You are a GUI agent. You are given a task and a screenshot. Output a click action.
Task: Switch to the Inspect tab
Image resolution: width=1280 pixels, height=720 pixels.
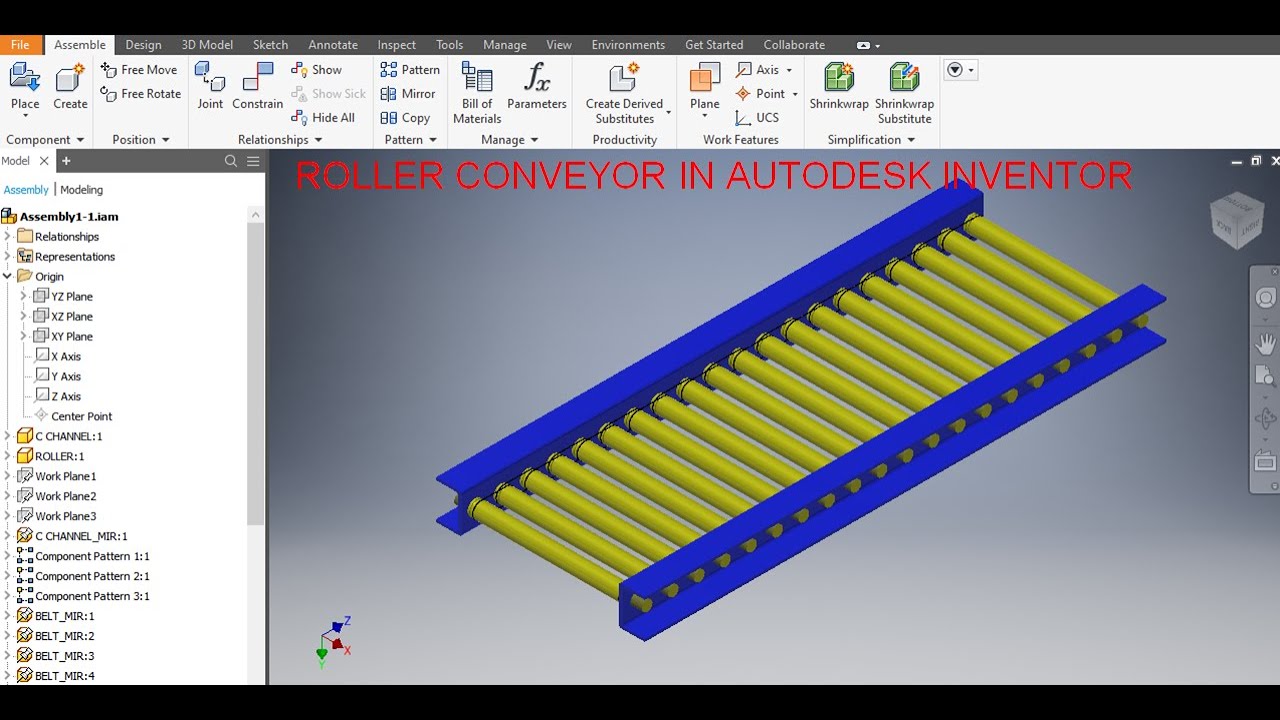[x=397, y=45]
